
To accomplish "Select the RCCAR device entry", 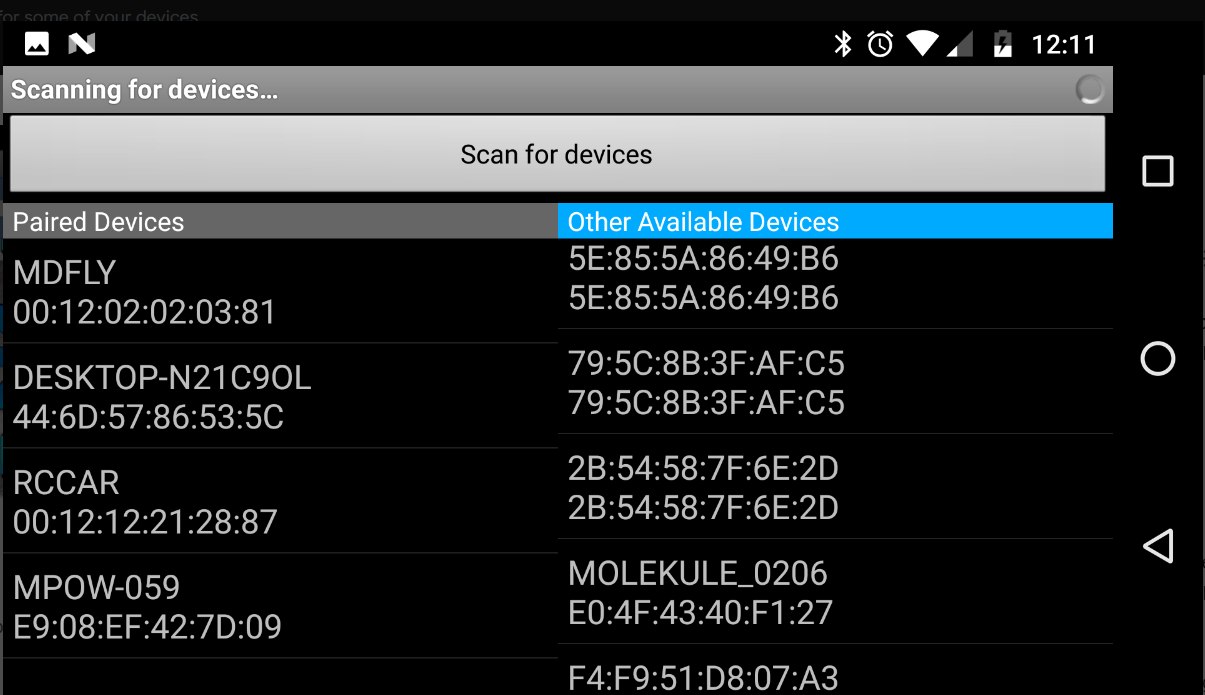I will pyautogui.click(x=280, y=500).
